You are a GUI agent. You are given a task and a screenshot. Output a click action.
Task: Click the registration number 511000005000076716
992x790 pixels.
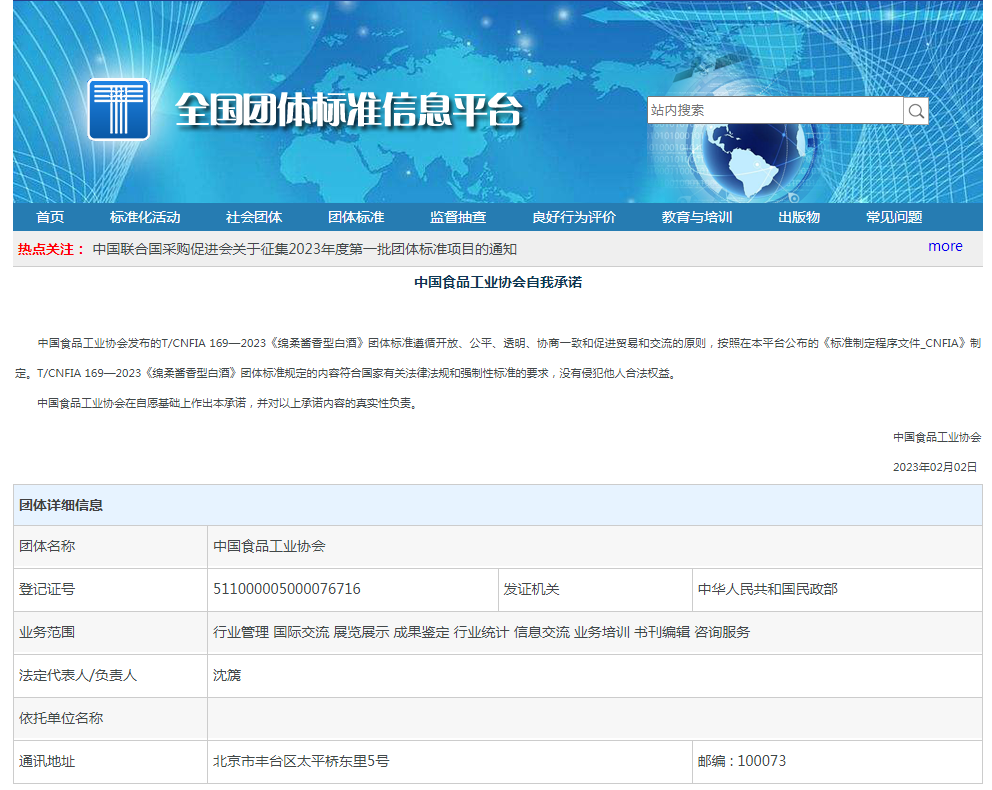pyautogui.click(x=287, y=589)
